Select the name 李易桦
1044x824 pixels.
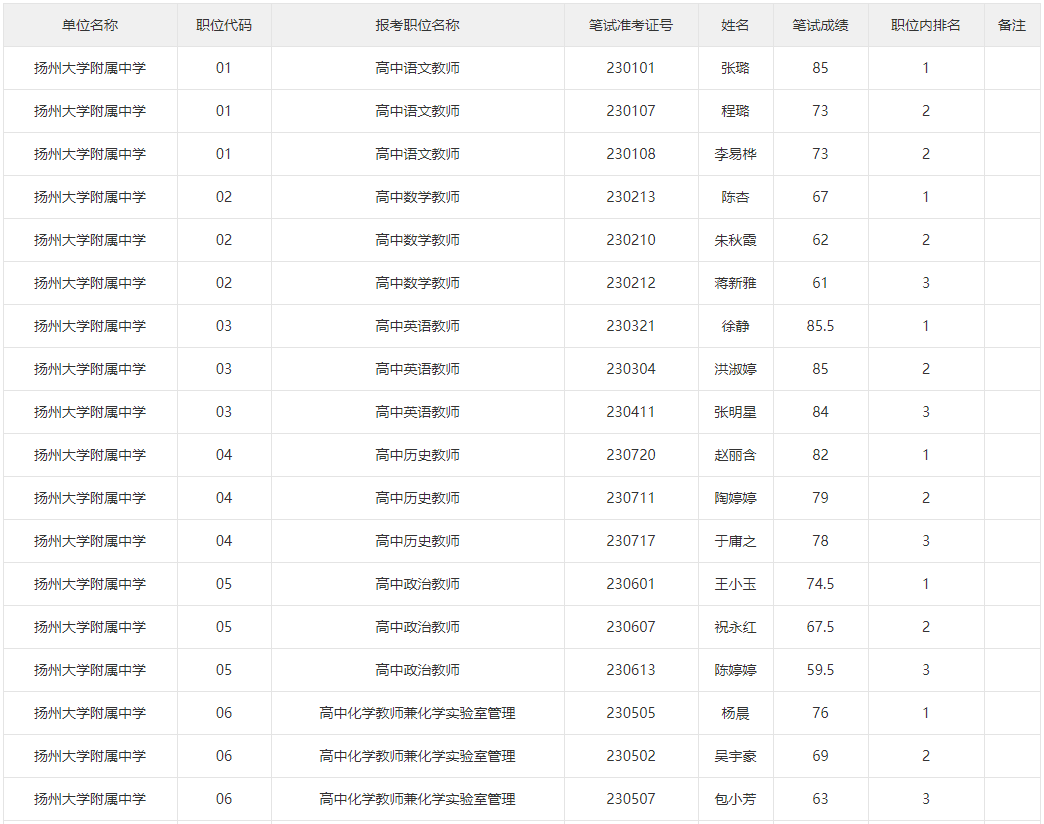tap(735, 154)
